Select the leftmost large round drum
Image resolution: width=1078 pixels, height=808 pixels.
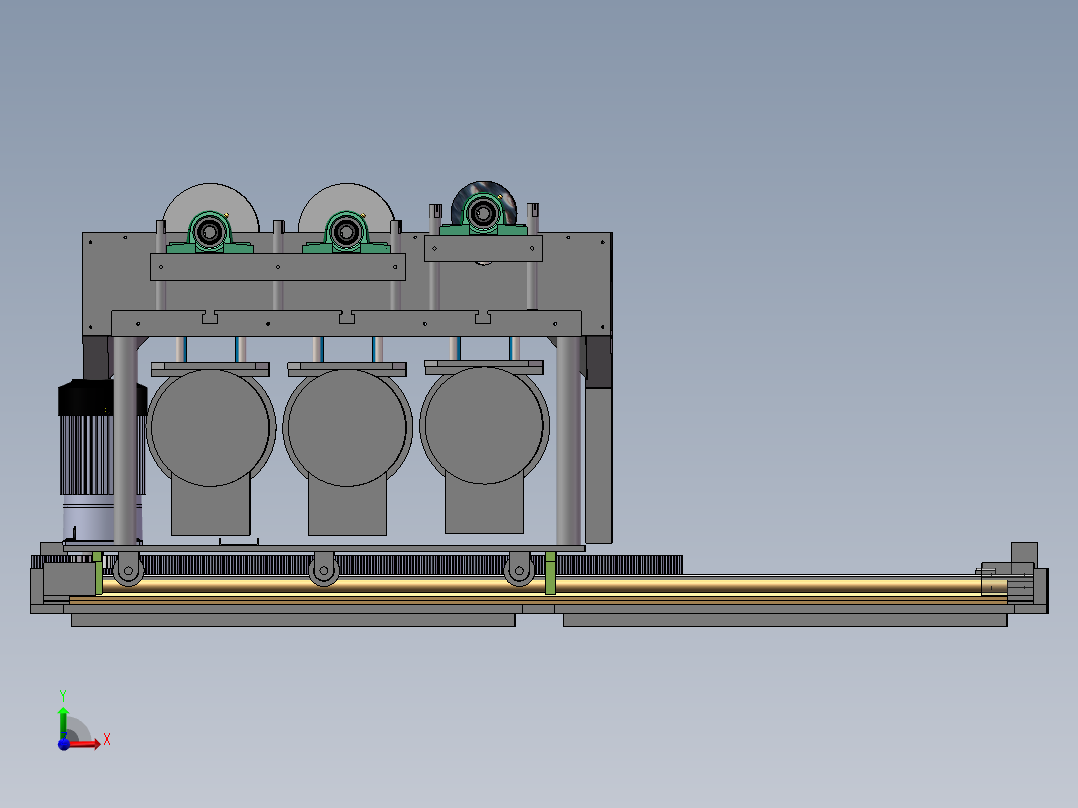point(210,428)
